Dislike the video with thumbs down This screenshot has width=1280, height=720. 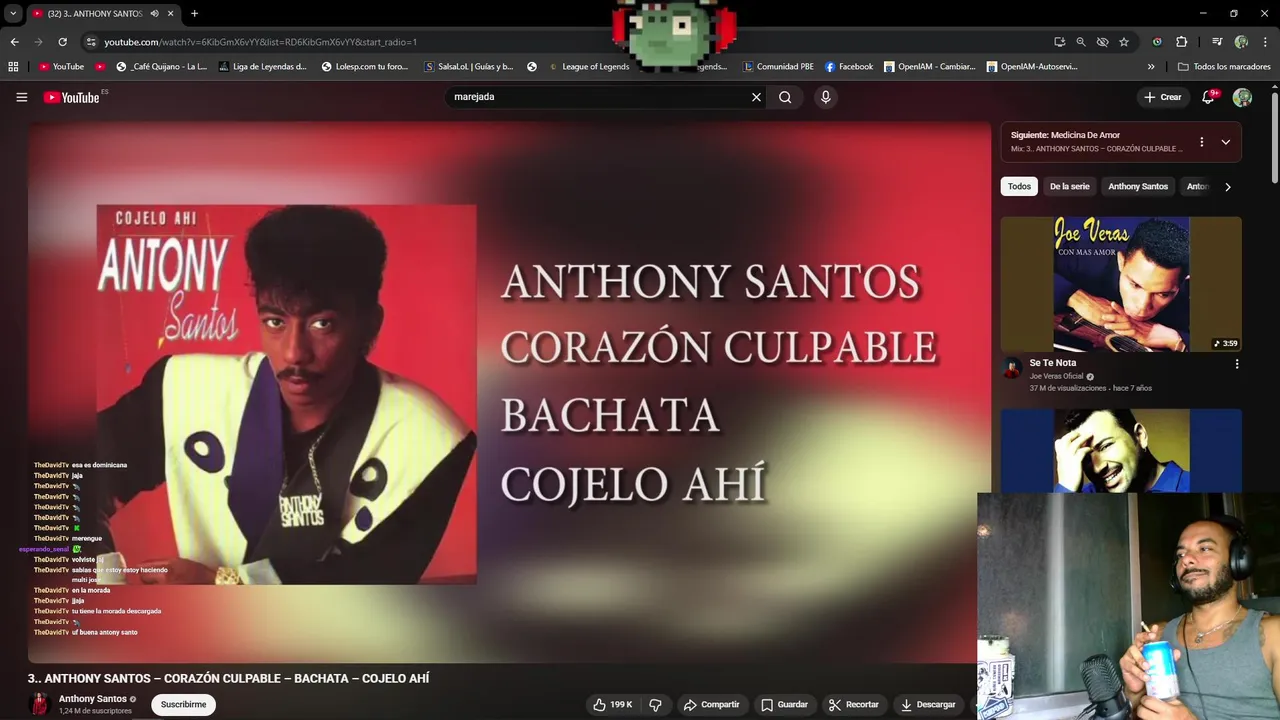point(656,705)
